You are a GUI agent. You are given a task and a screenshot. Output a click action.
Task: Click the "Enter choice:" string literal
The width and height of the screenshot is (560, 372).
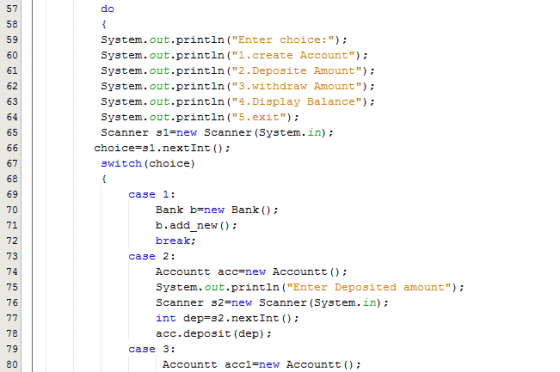coord(283,40)
